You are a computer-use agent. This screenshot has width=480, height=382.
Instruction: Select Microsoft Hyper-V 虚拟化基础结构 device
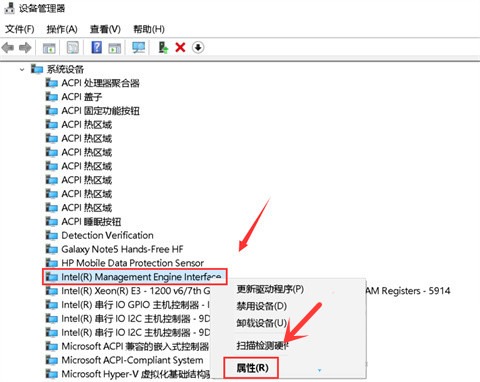click(x=128, y=374)
